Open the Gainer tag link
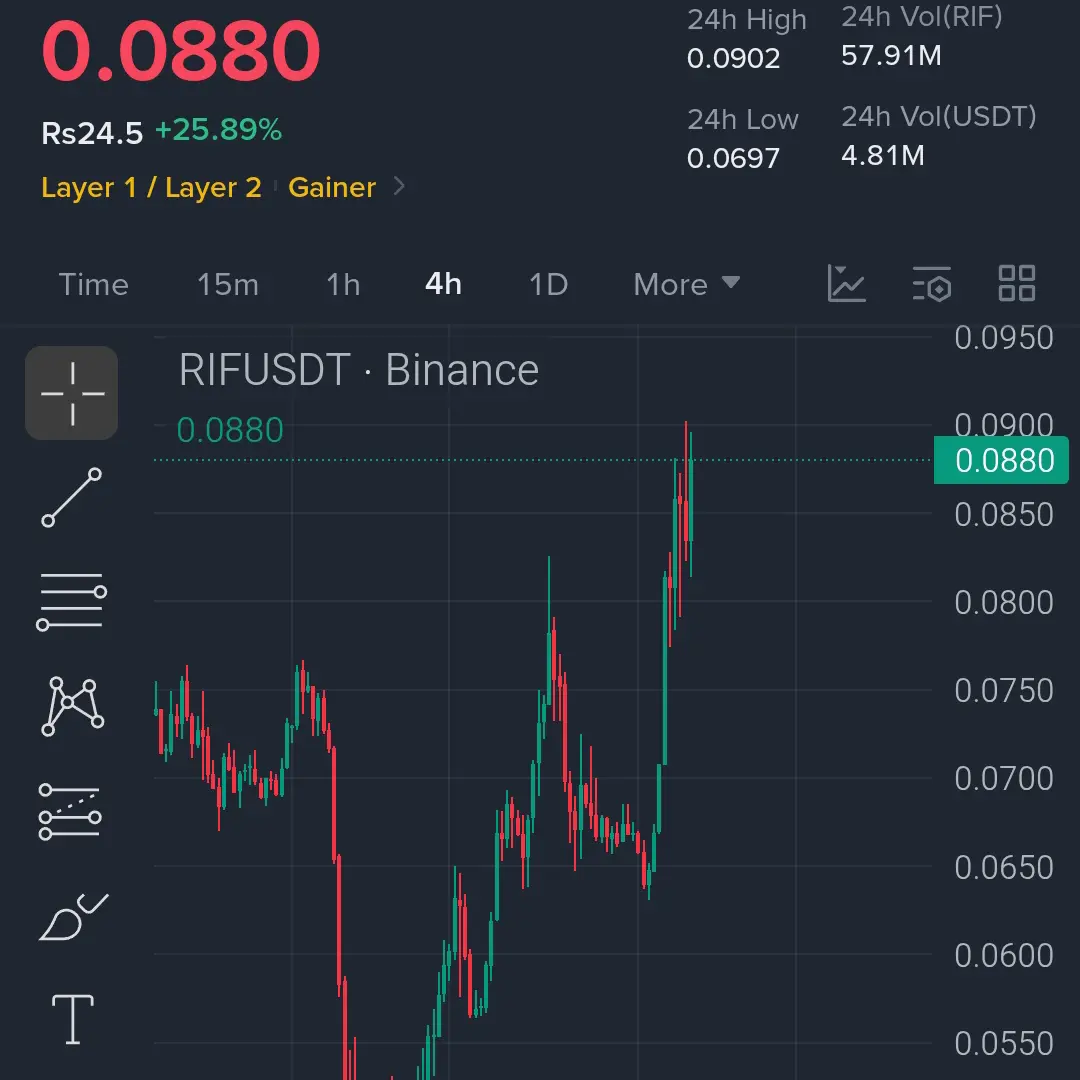1080x1080 pixels. click(332, 187)
